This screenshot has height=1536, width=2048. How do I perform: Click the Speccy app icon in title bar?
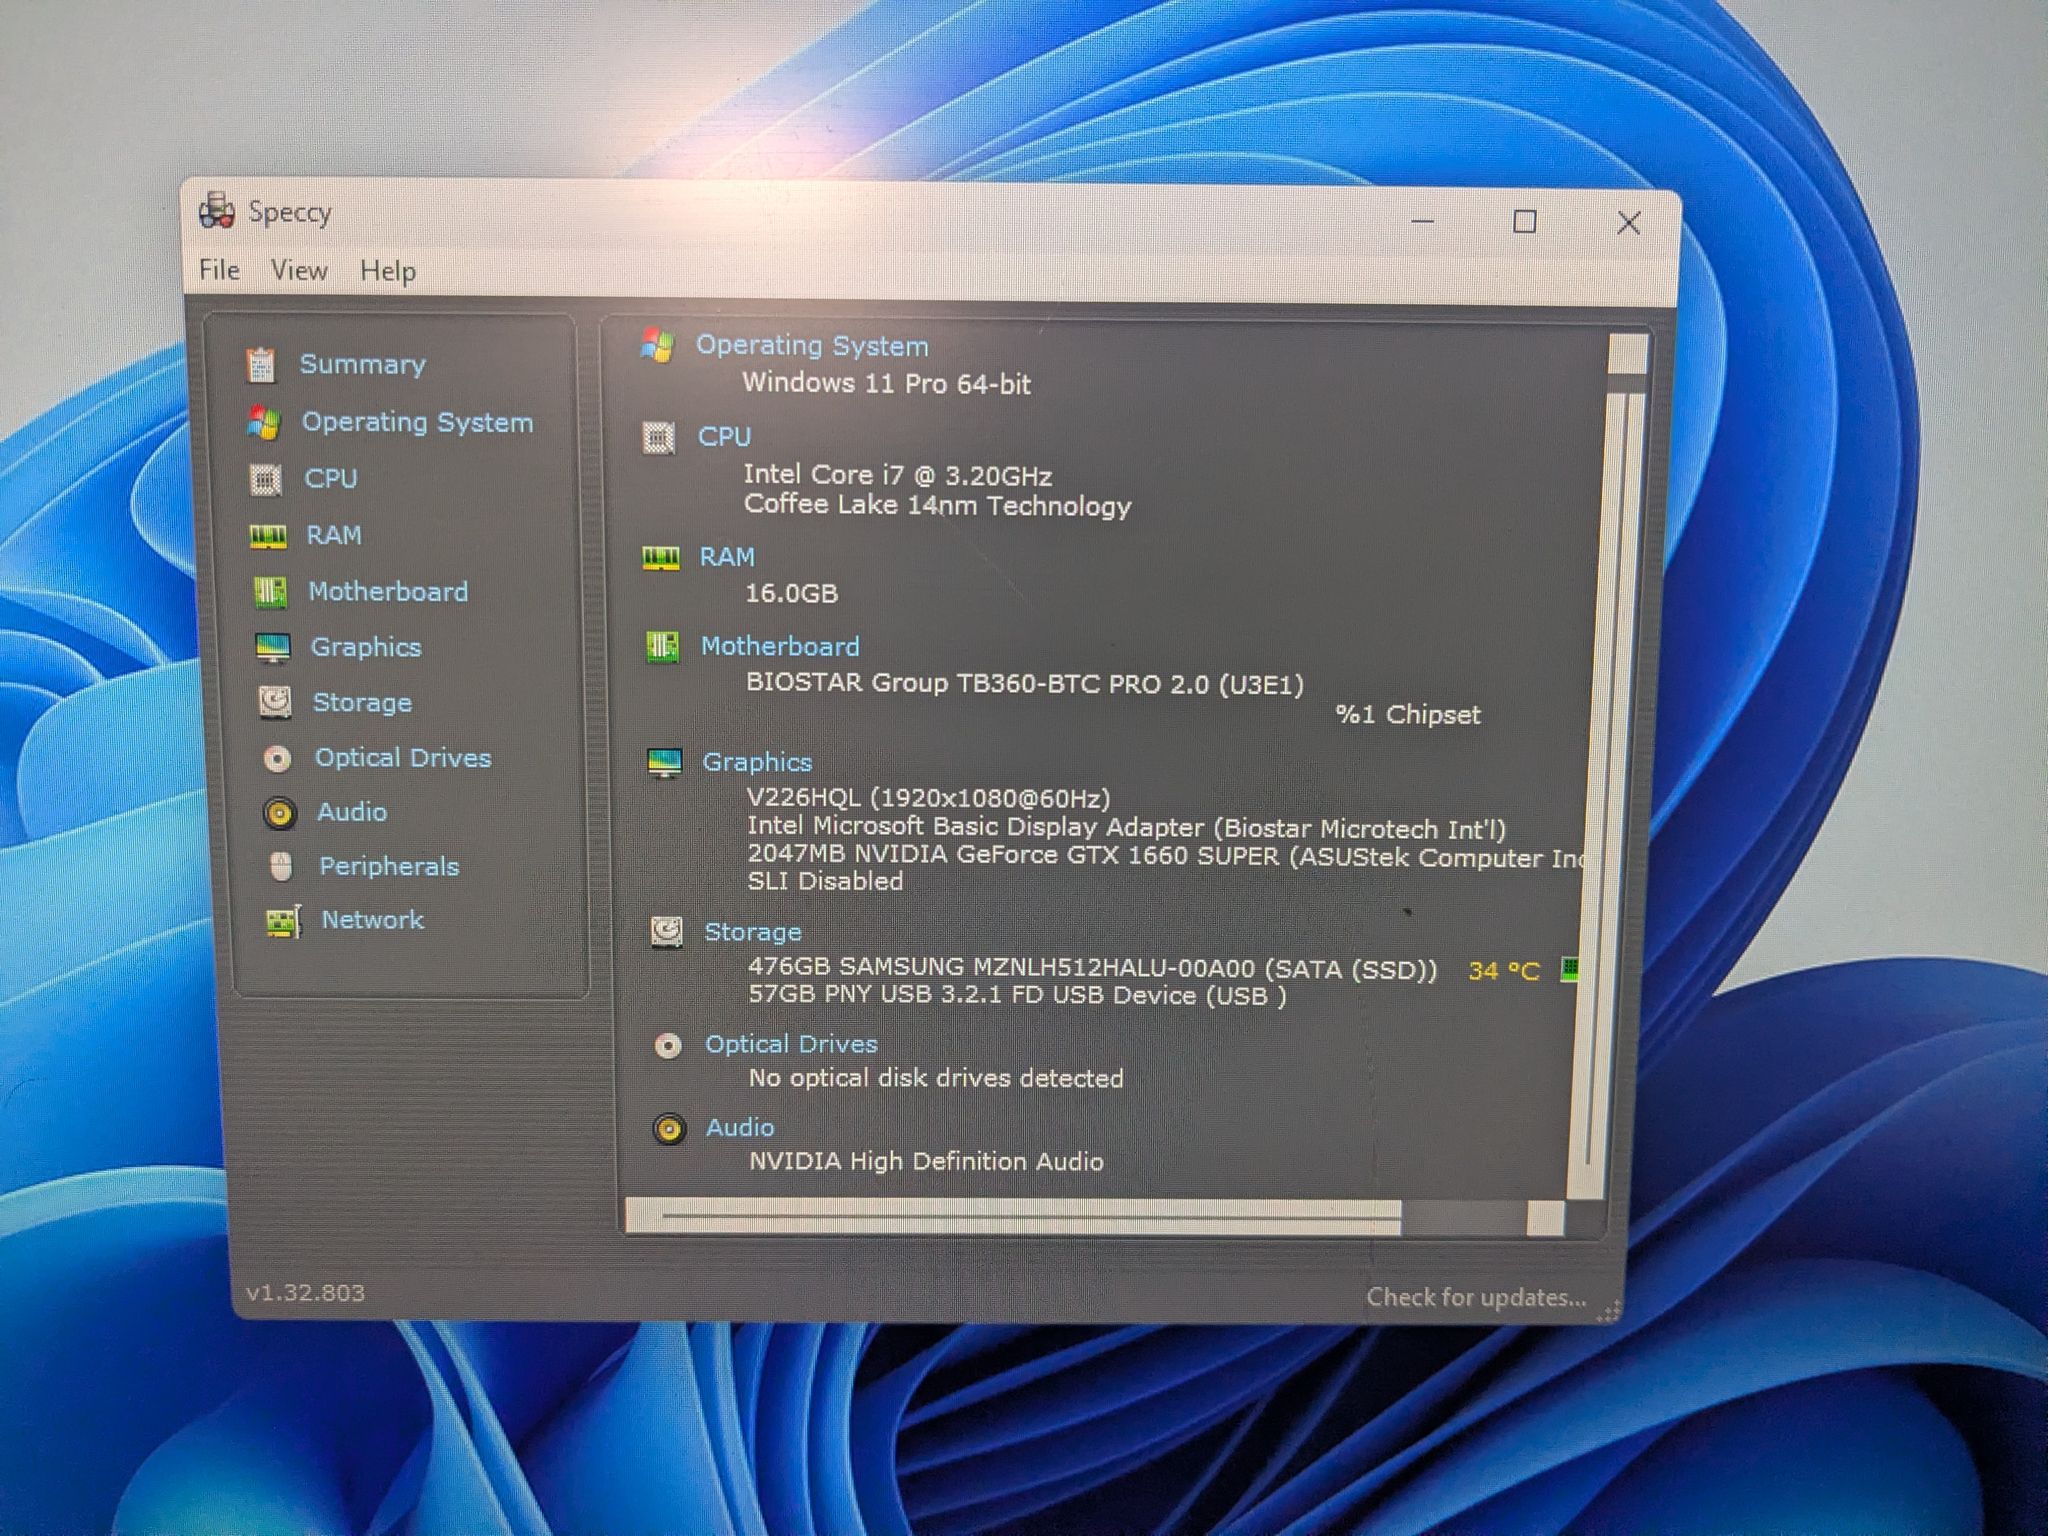tap(217, 211)
